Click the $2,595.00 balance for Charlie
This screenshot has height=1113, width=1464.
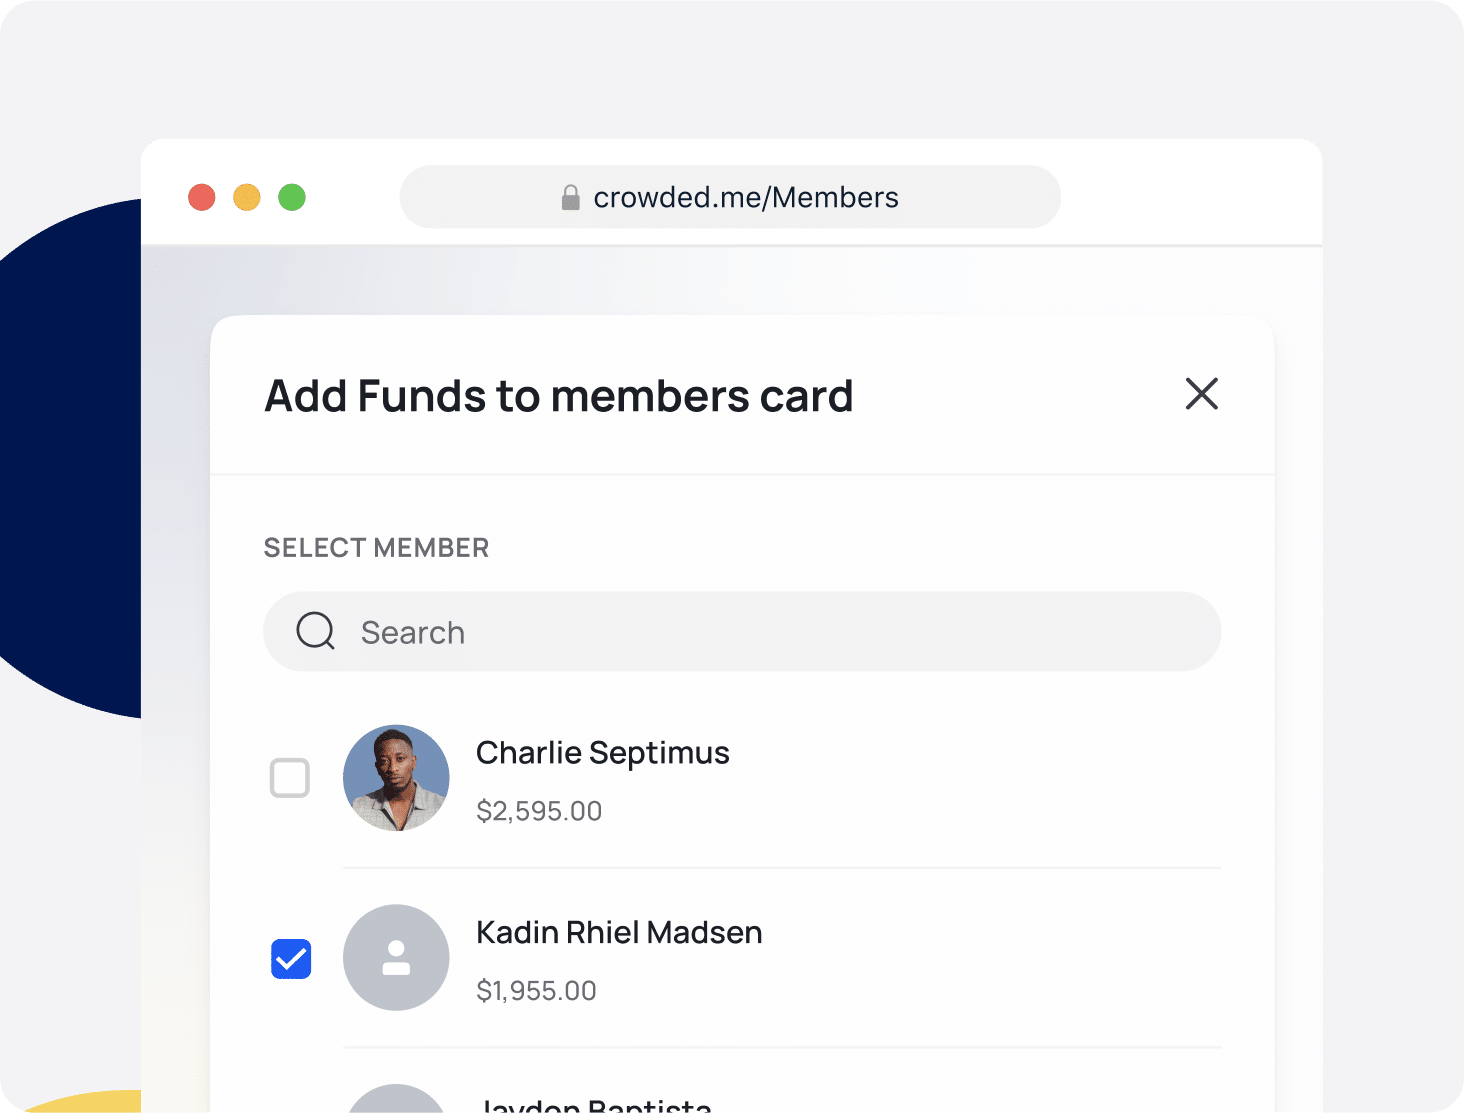[539, 811]
